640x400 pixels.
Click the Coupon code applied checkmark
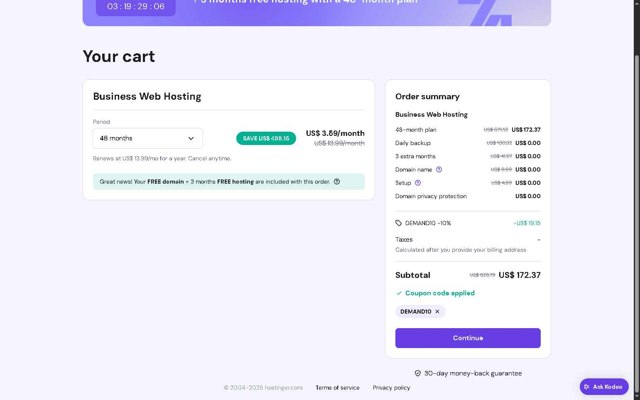click(399, 293)
